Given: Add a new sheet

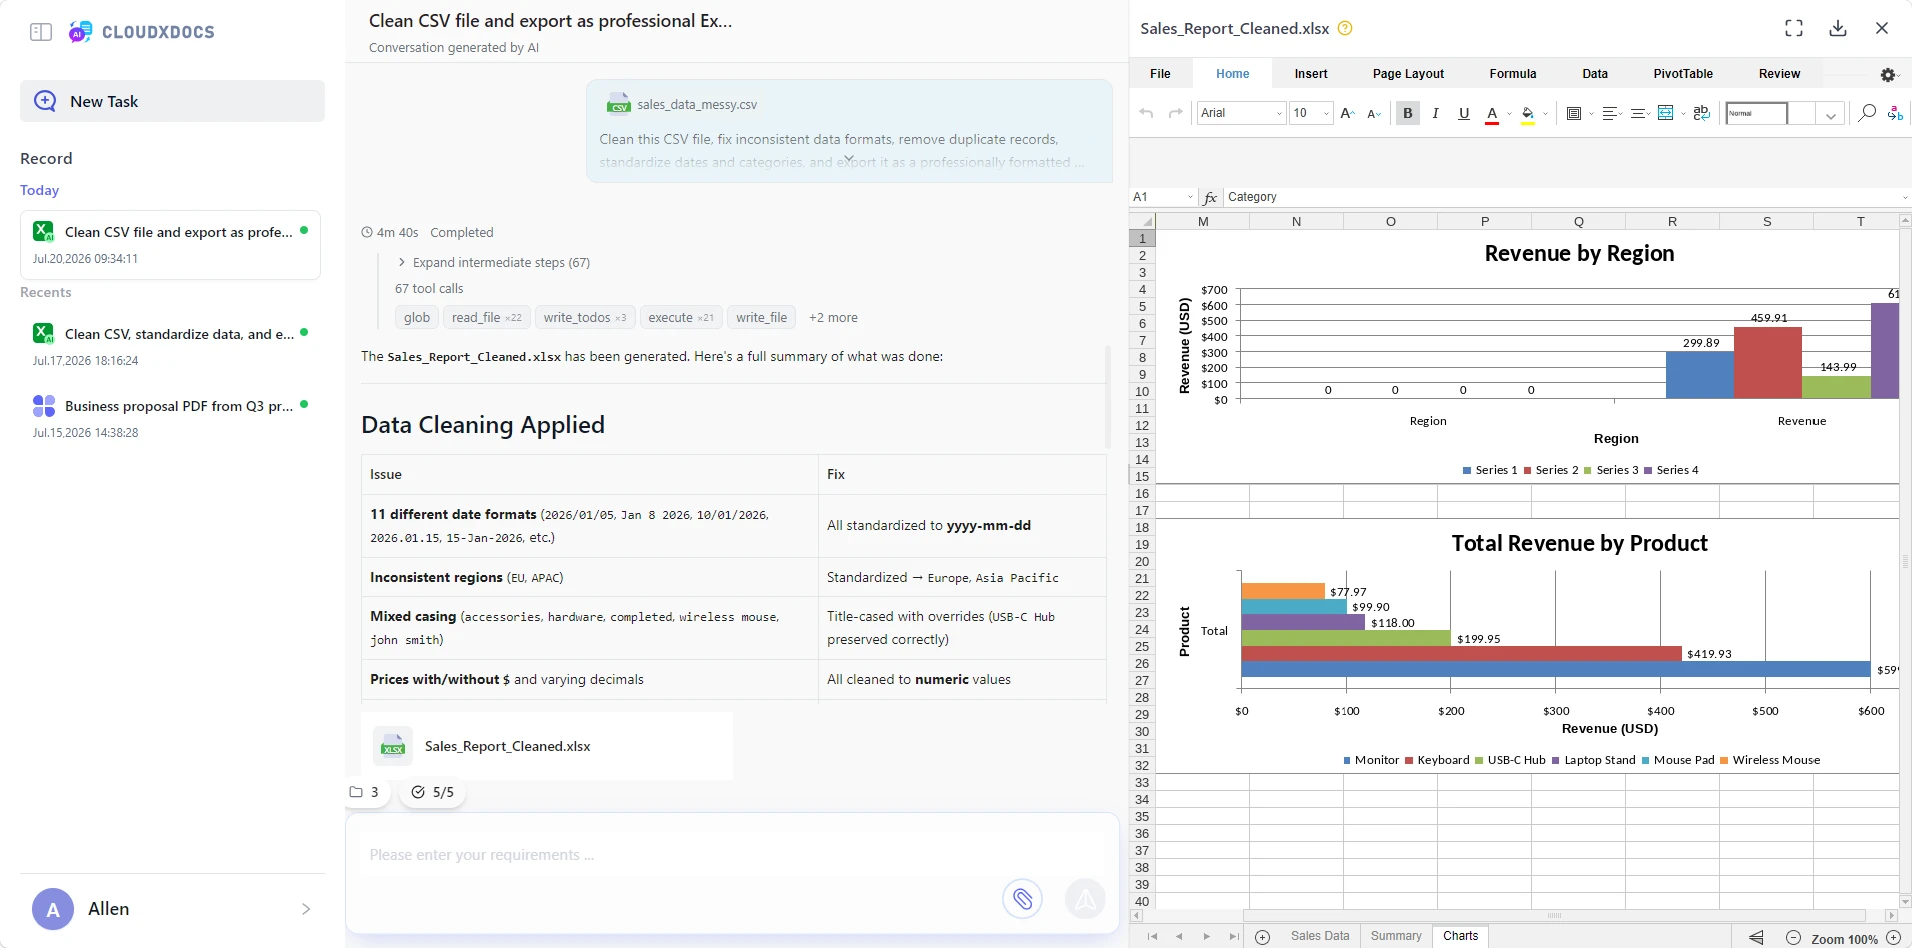Looking at the screenshot, I should 1262,937.
